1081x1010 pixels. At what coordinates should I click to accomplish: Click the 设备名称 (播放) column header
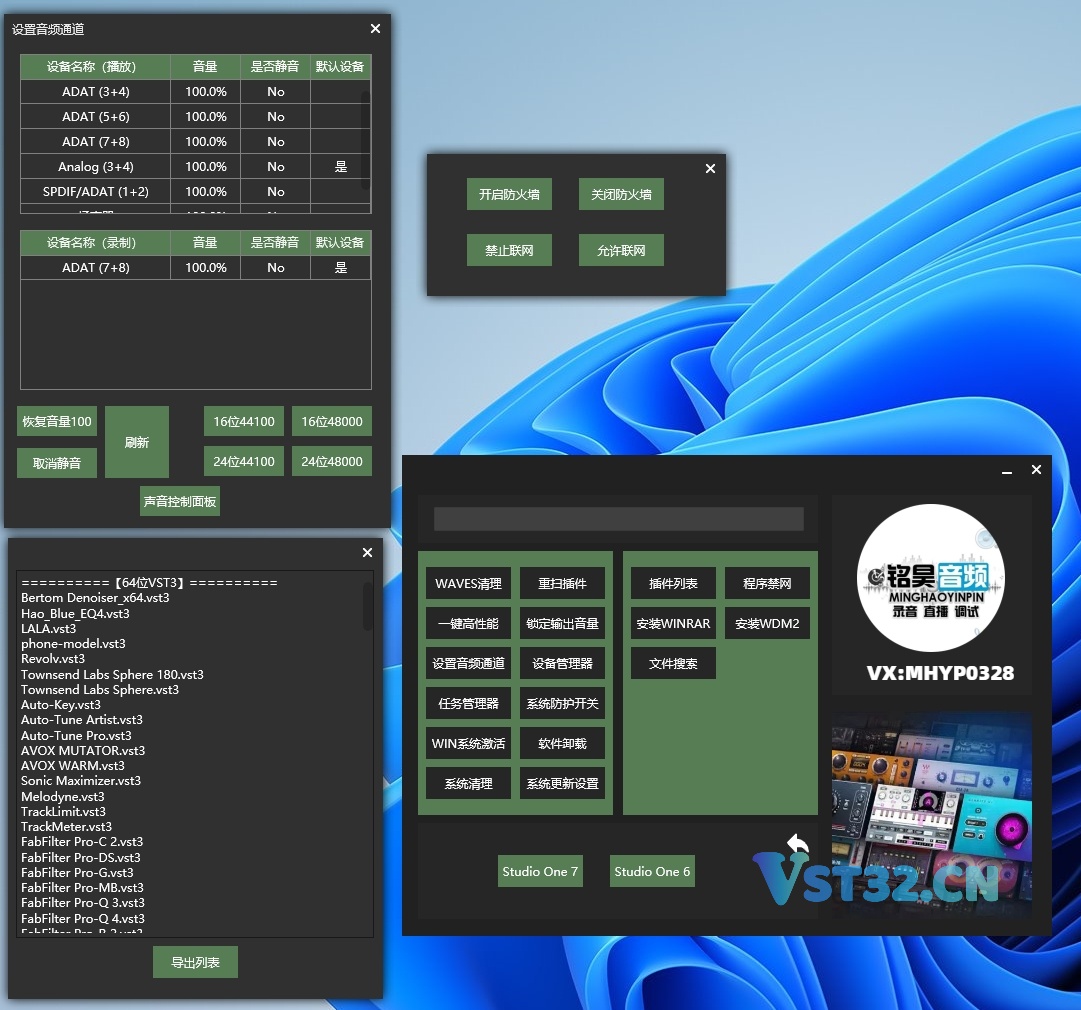coord(95,67)
